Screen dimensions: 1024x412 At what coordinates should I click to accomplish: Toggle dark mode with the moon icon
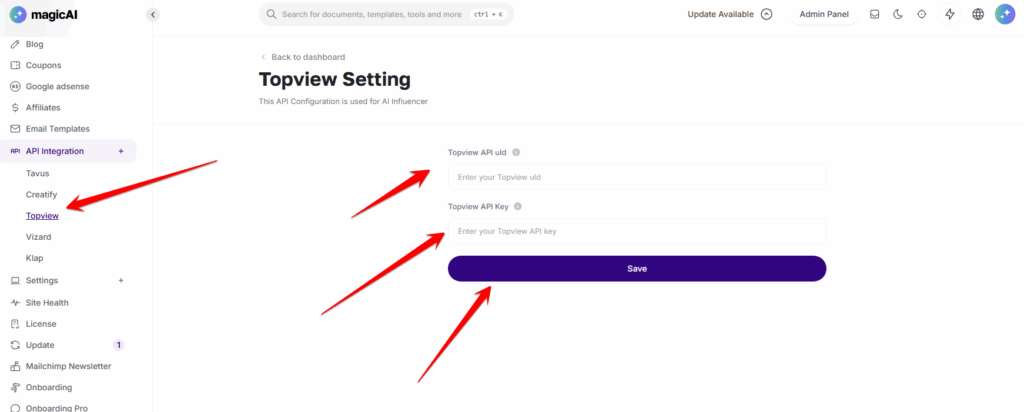(898, 14)
